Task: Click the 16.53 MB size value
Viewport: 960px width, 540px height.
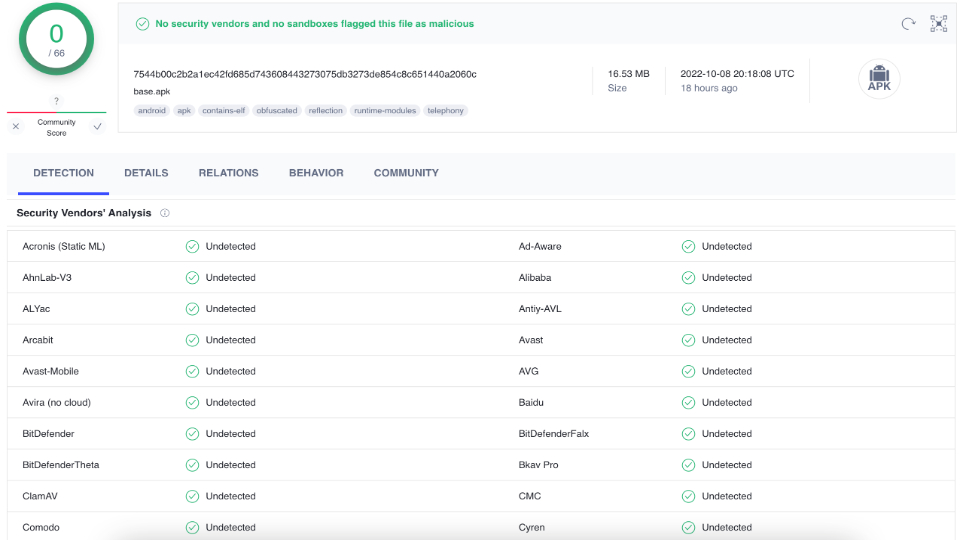Action: click(x=628, y=73)
